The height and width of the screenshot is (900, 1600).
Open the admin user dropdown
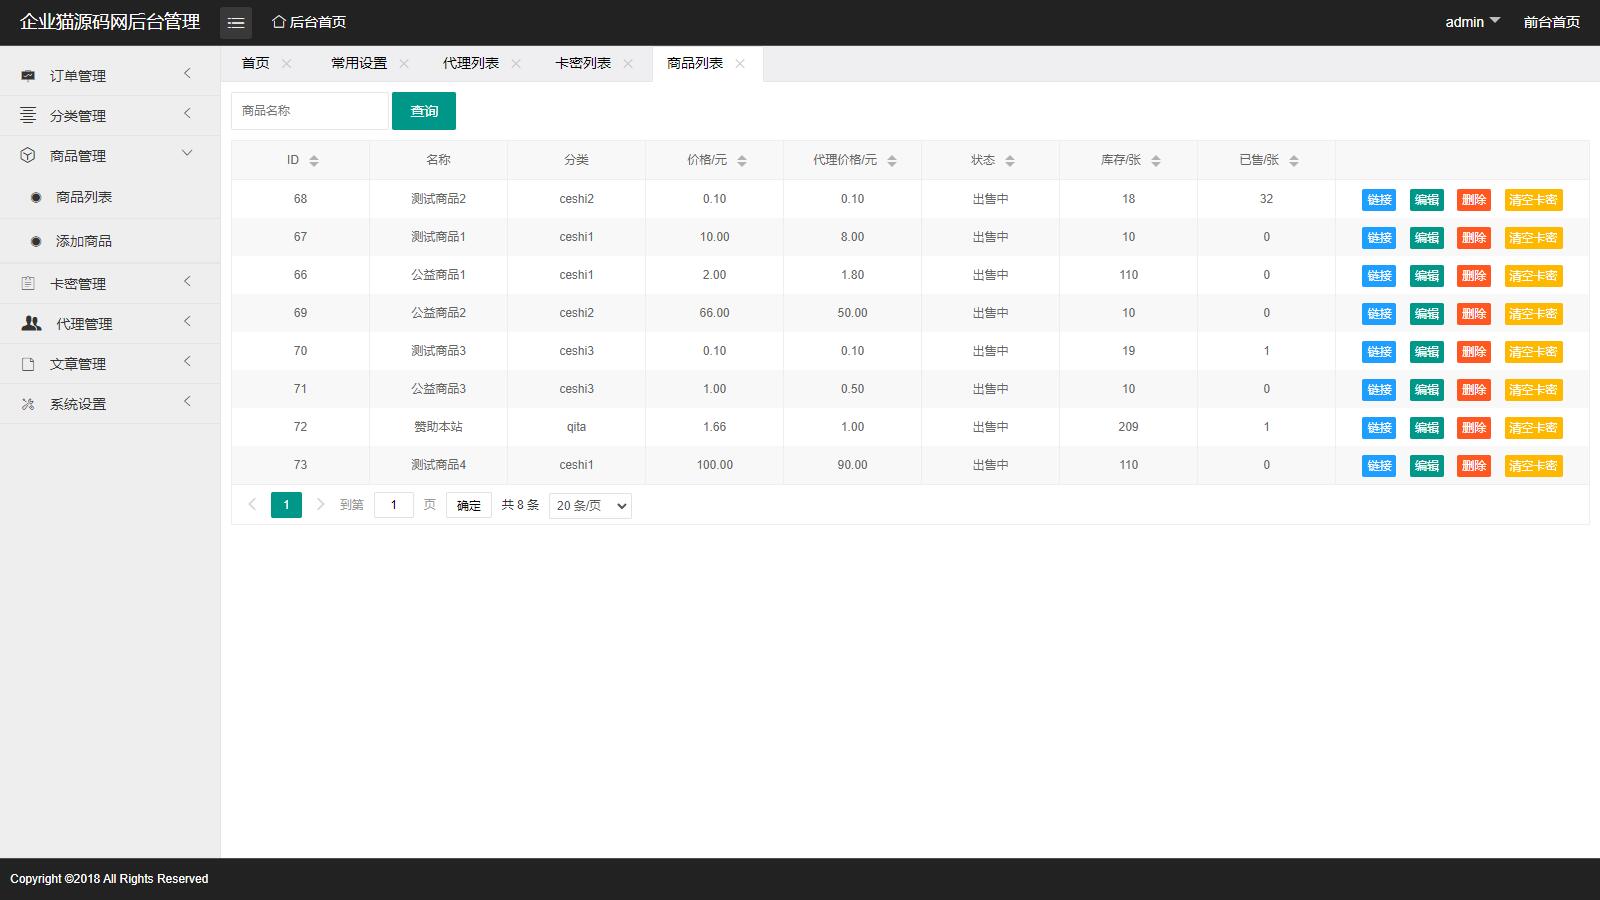click(x=1472, y=22)
